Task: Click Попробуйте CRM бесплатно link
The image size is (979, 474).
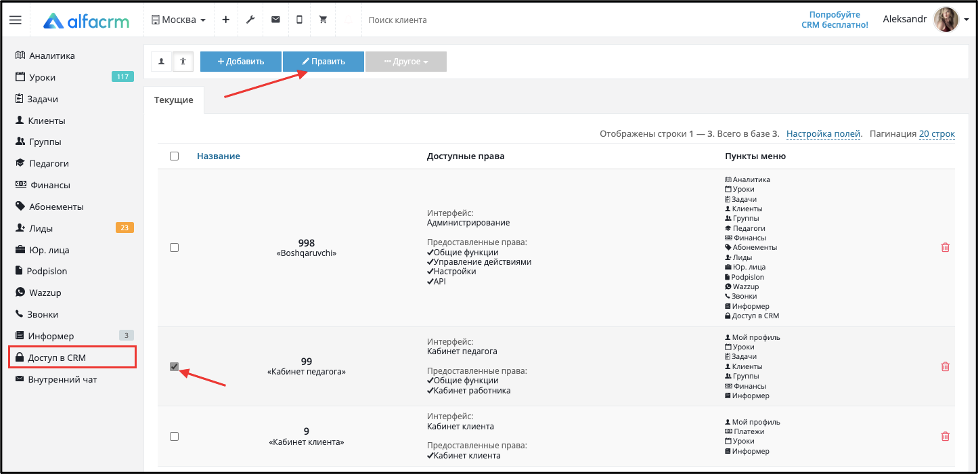Action: (x=835, y=20)
